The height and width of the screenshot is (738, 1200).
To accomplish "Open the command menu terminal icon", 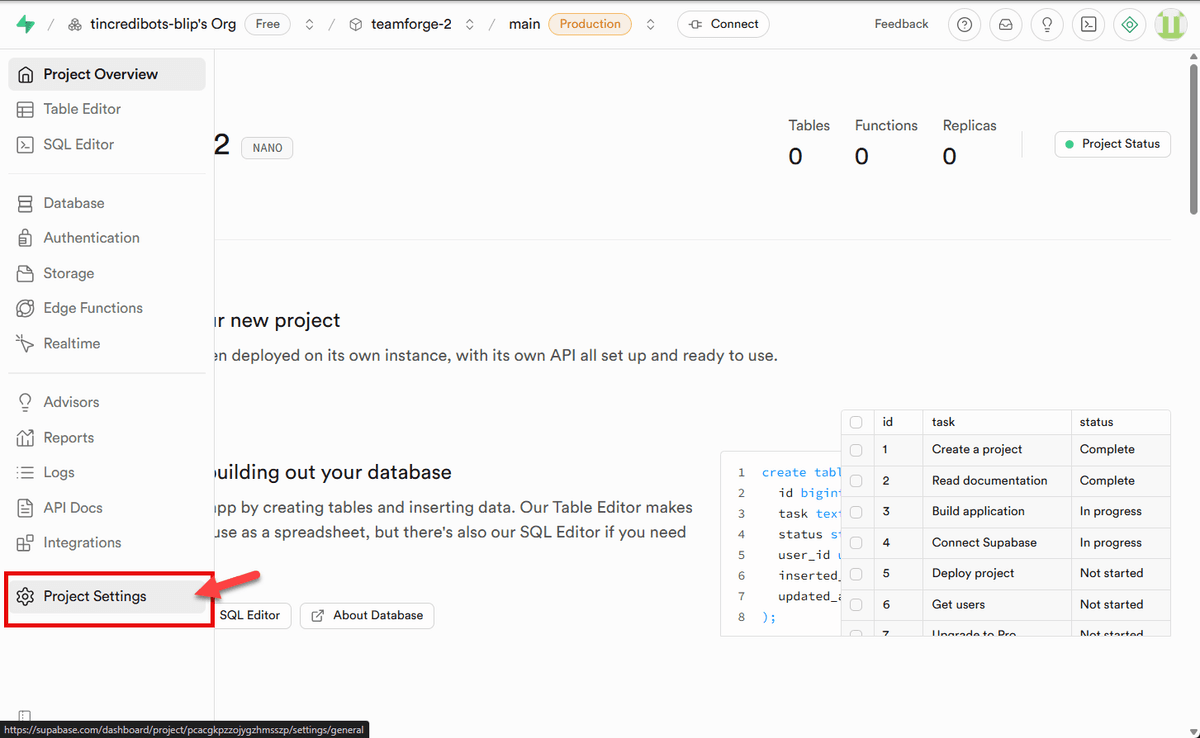I will tap(1088, 24).
